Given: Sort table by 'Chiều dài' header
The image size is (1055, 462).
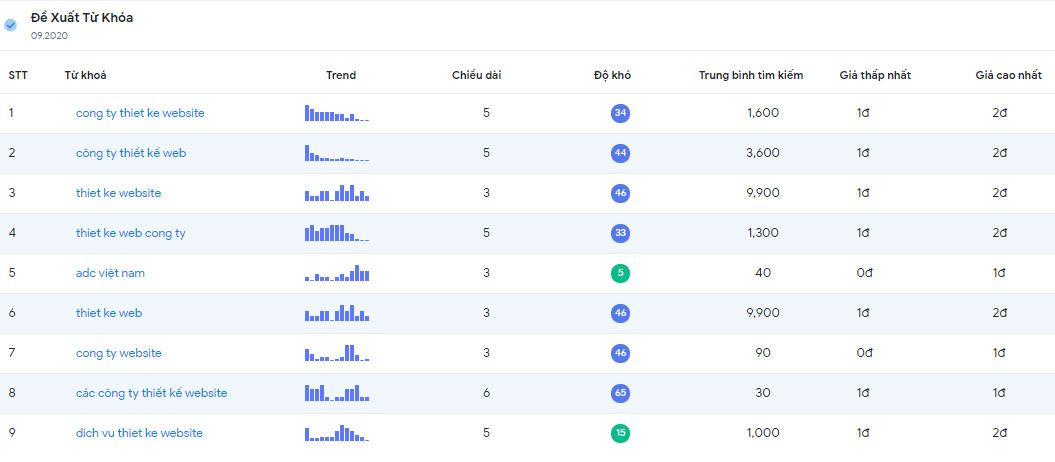Looking at the screenshot, I should click(x=476, y=75).
